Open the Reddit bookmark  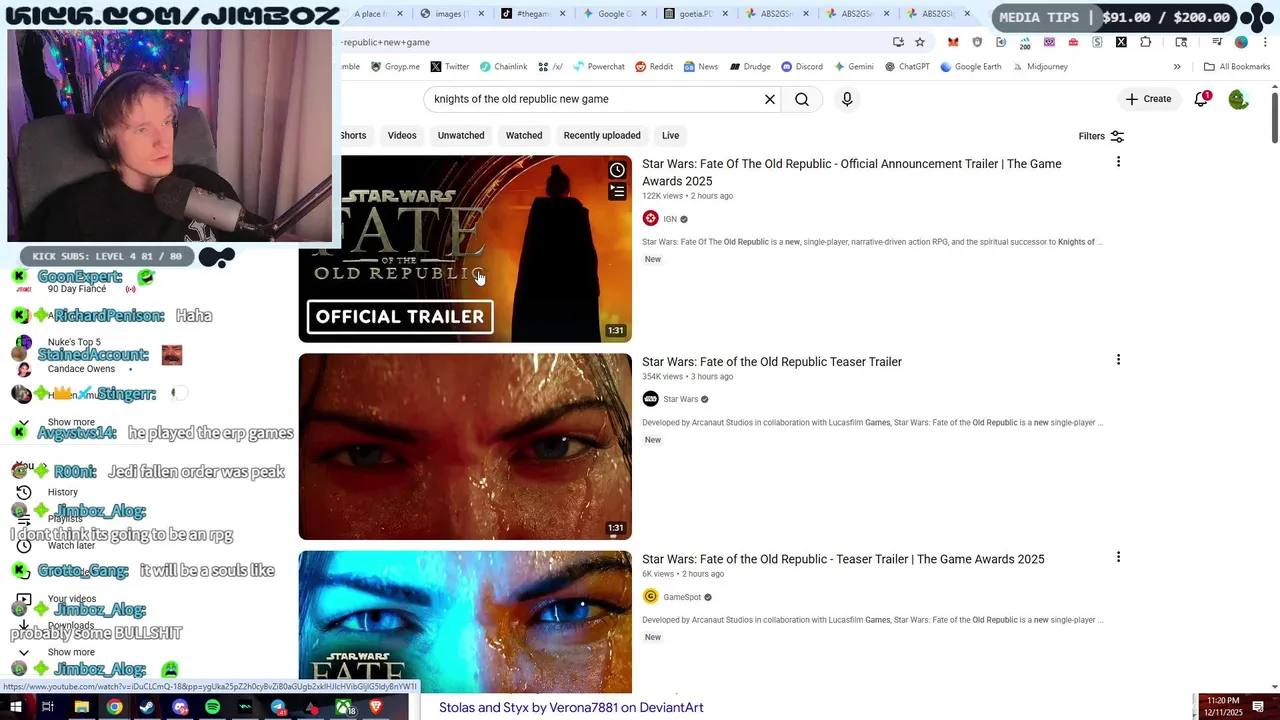[654, 67]
